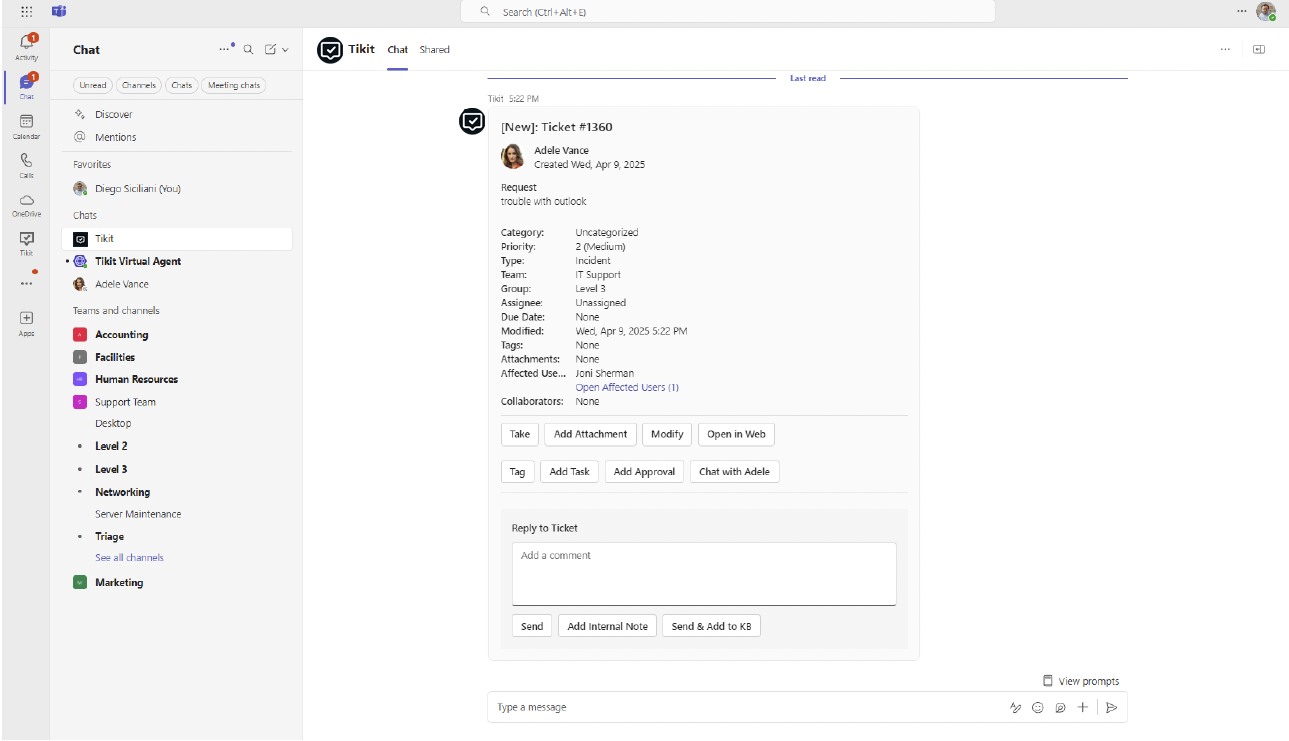Expand the chevron beside the new chat icon
1289x741 pixels.
pos(283,48)
